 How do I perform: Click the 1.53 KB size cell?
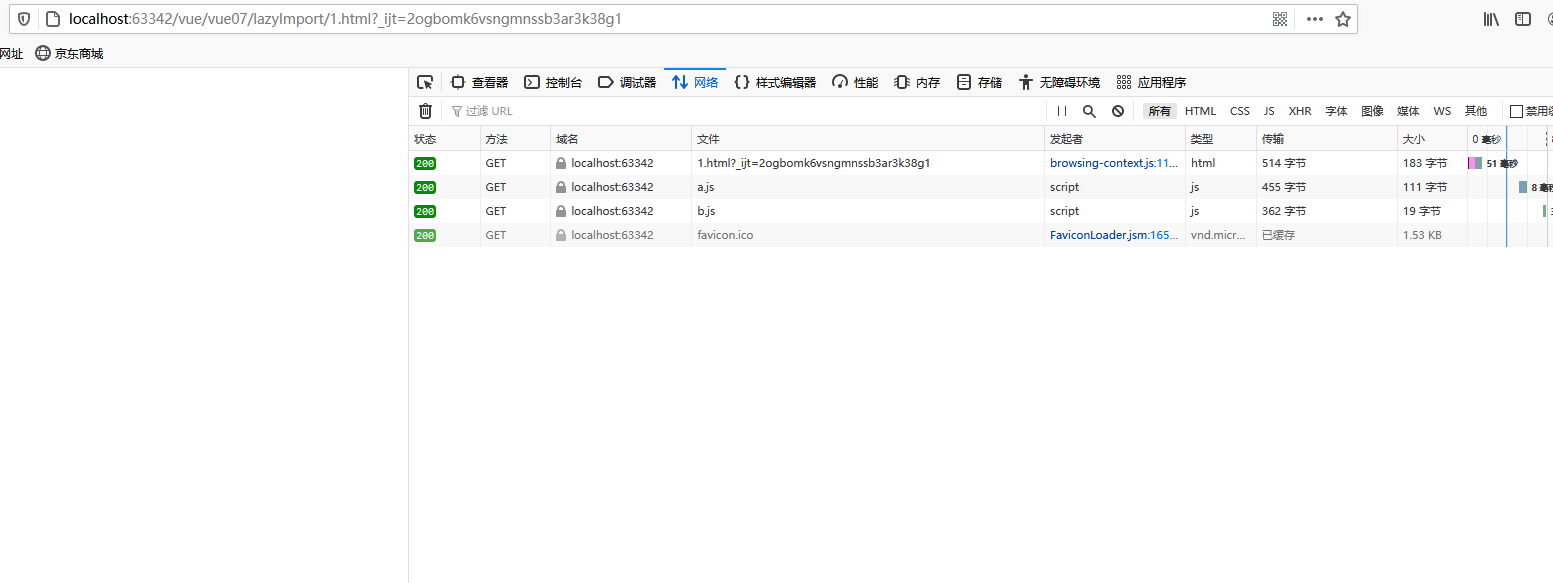1422,235
